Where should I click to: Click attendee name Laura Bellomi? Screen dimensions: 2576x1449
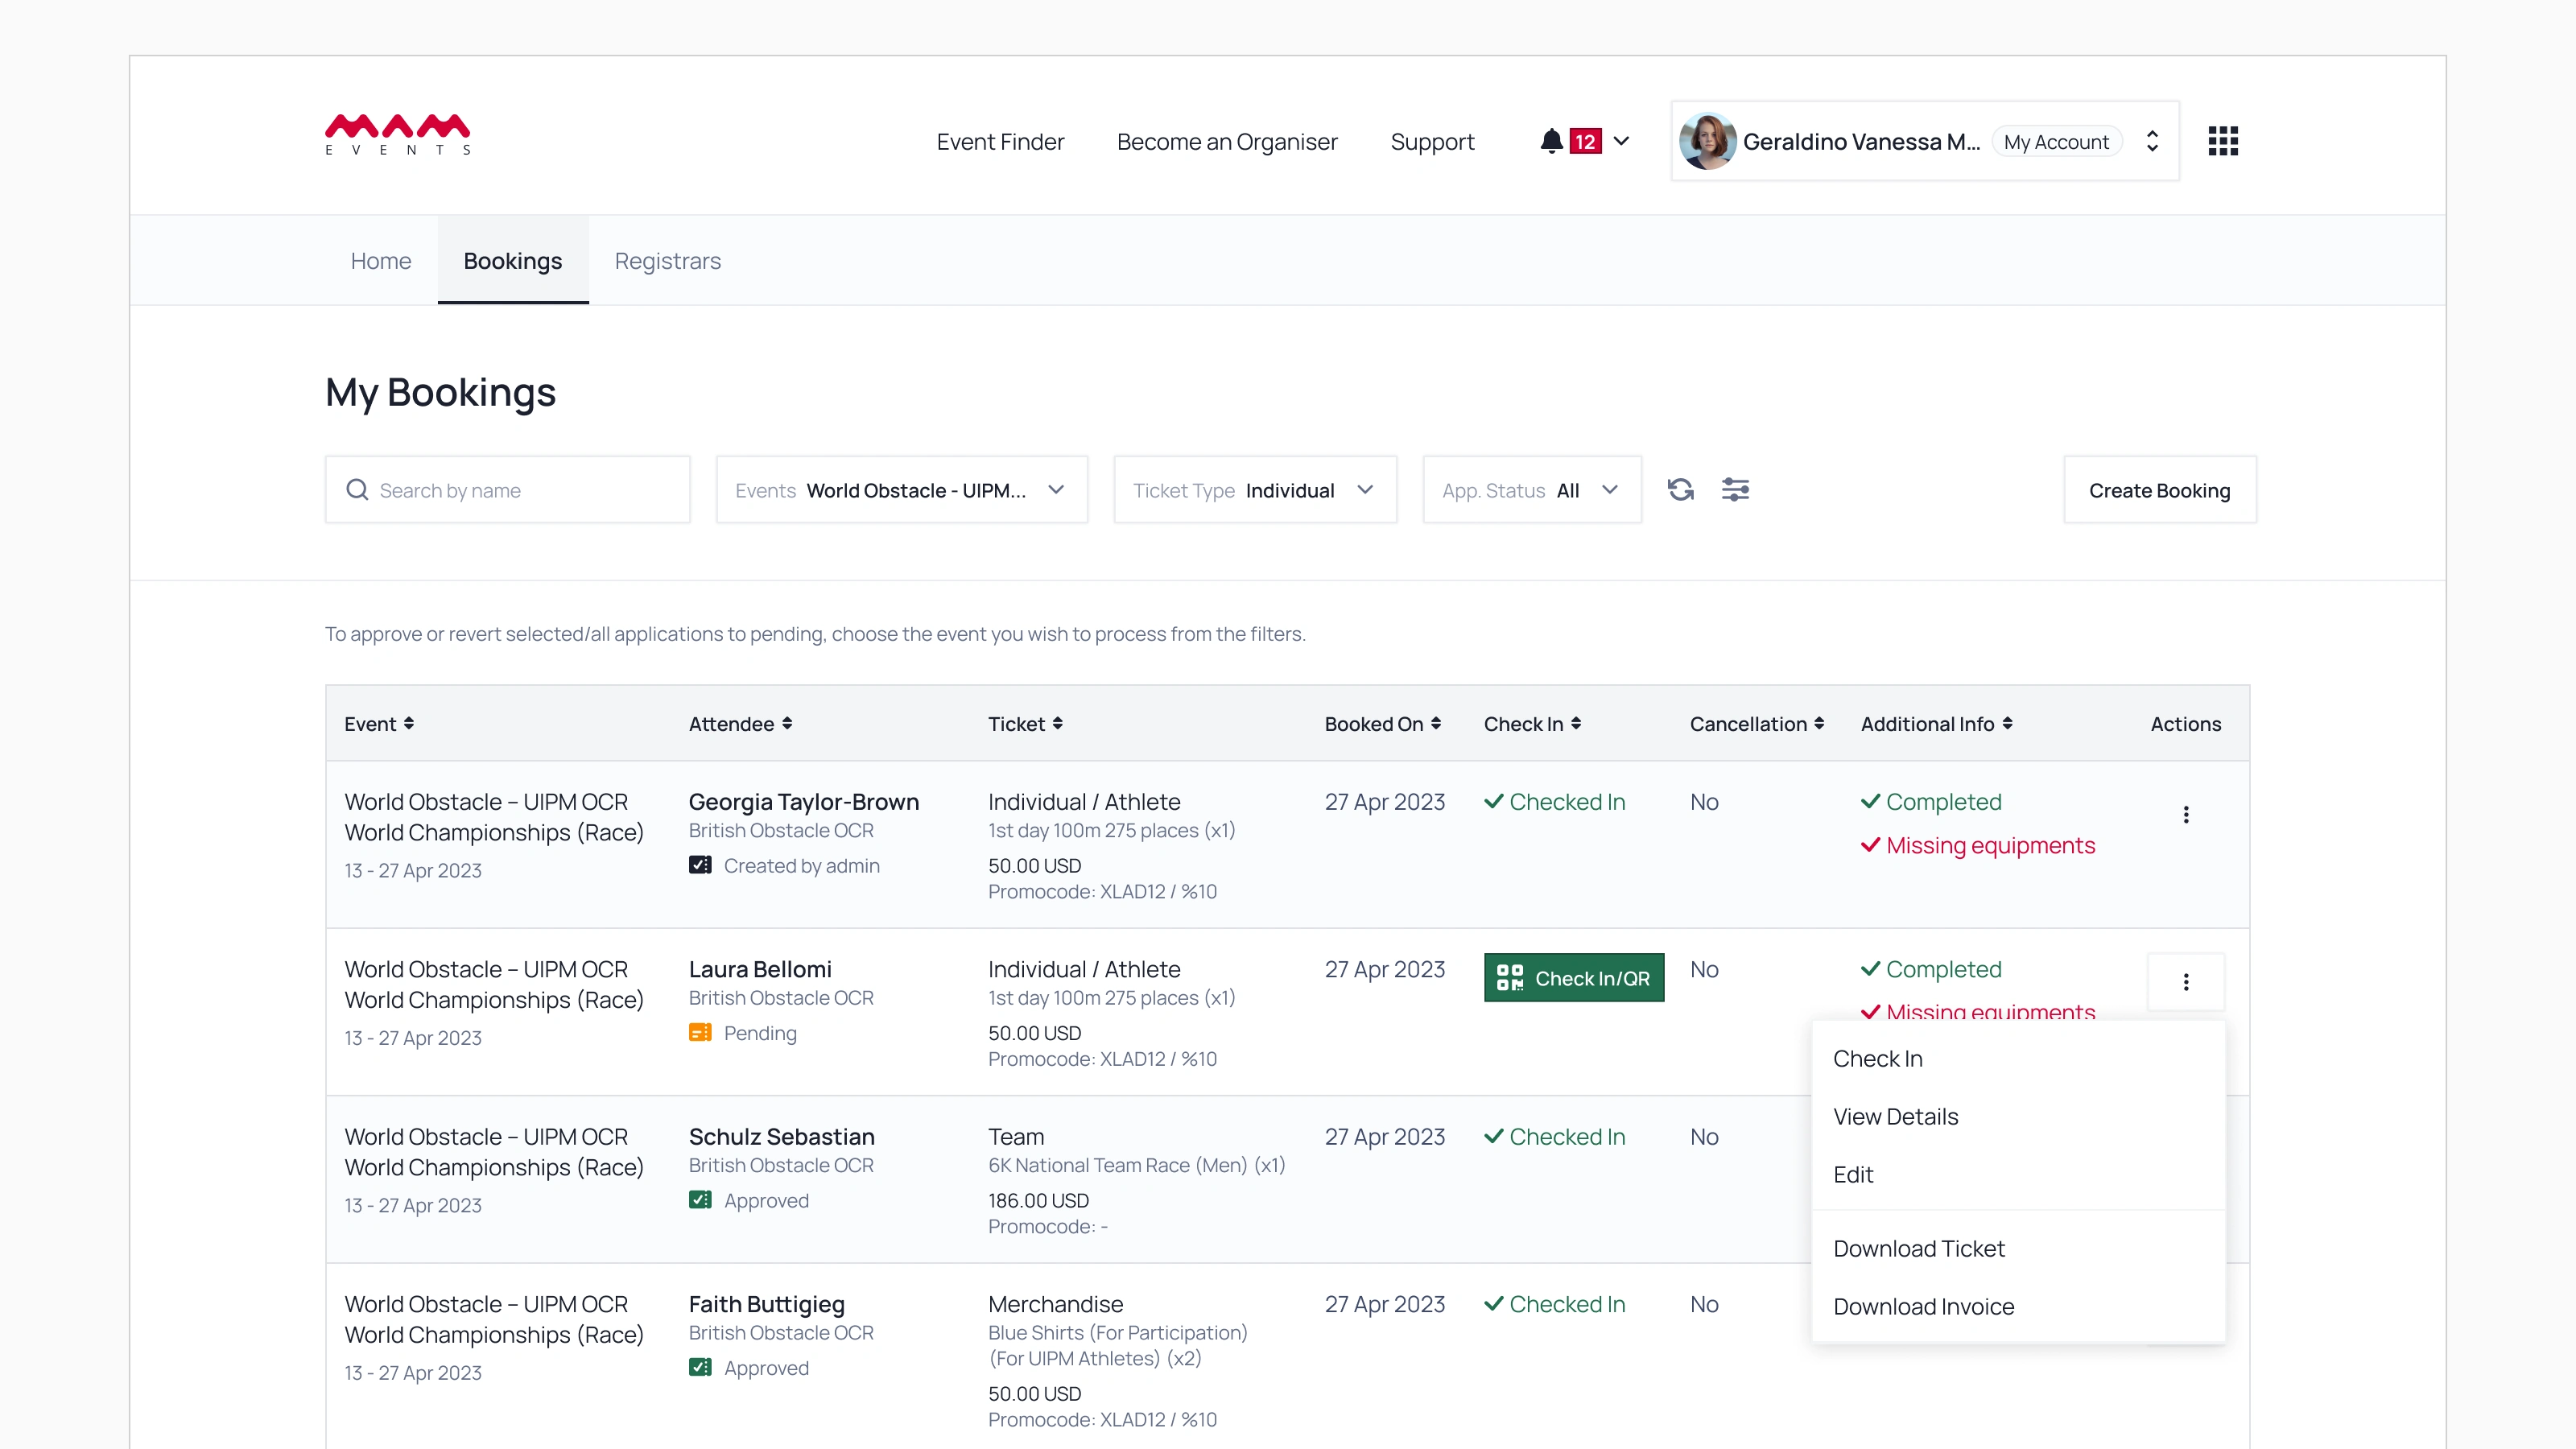pyautogui.click(x=760, y=970)
